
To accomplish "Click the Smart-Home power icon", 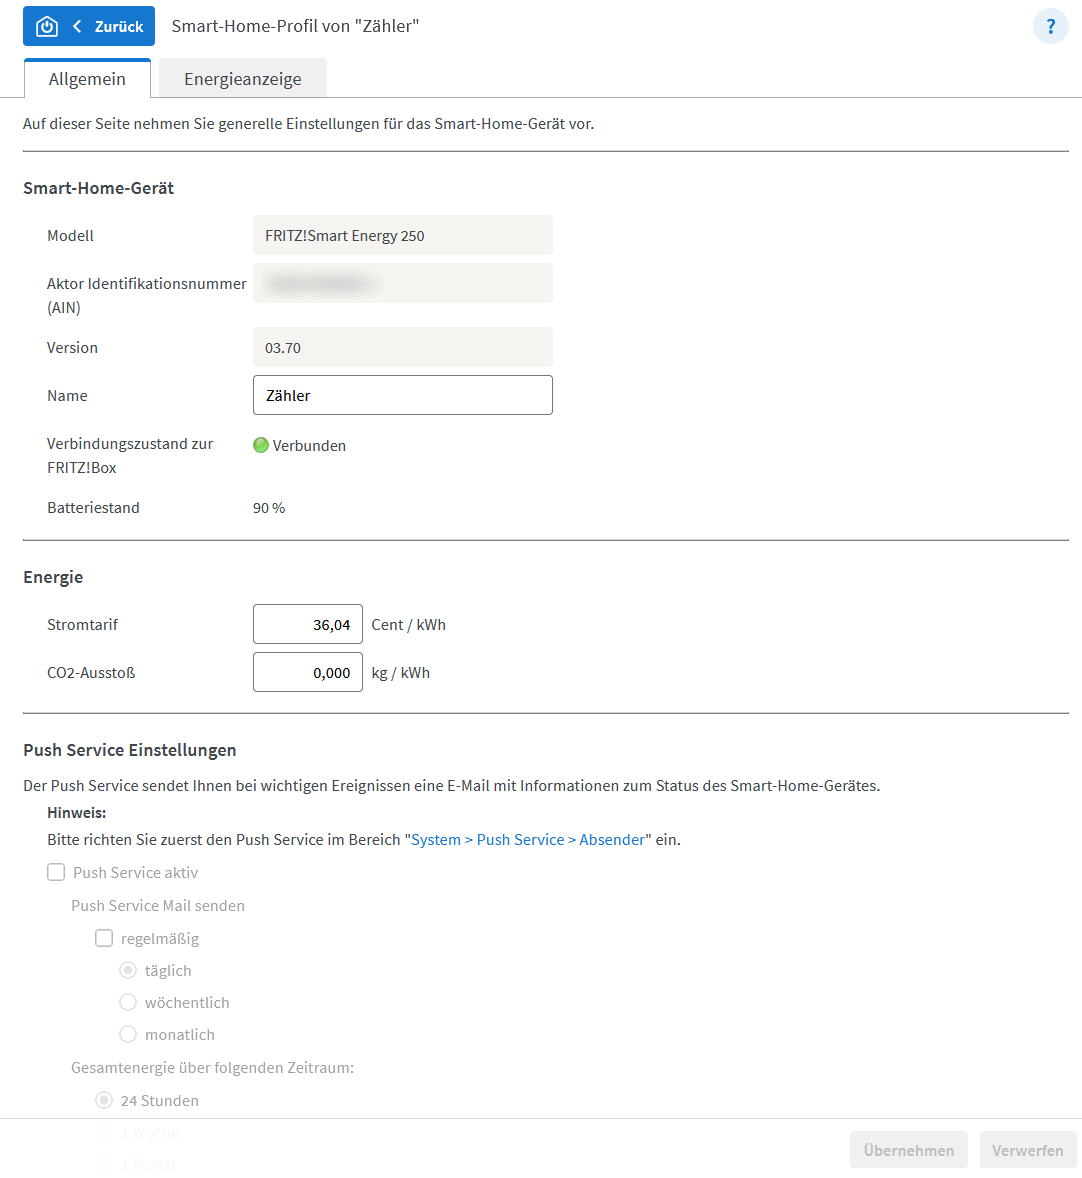I will 46,27.
